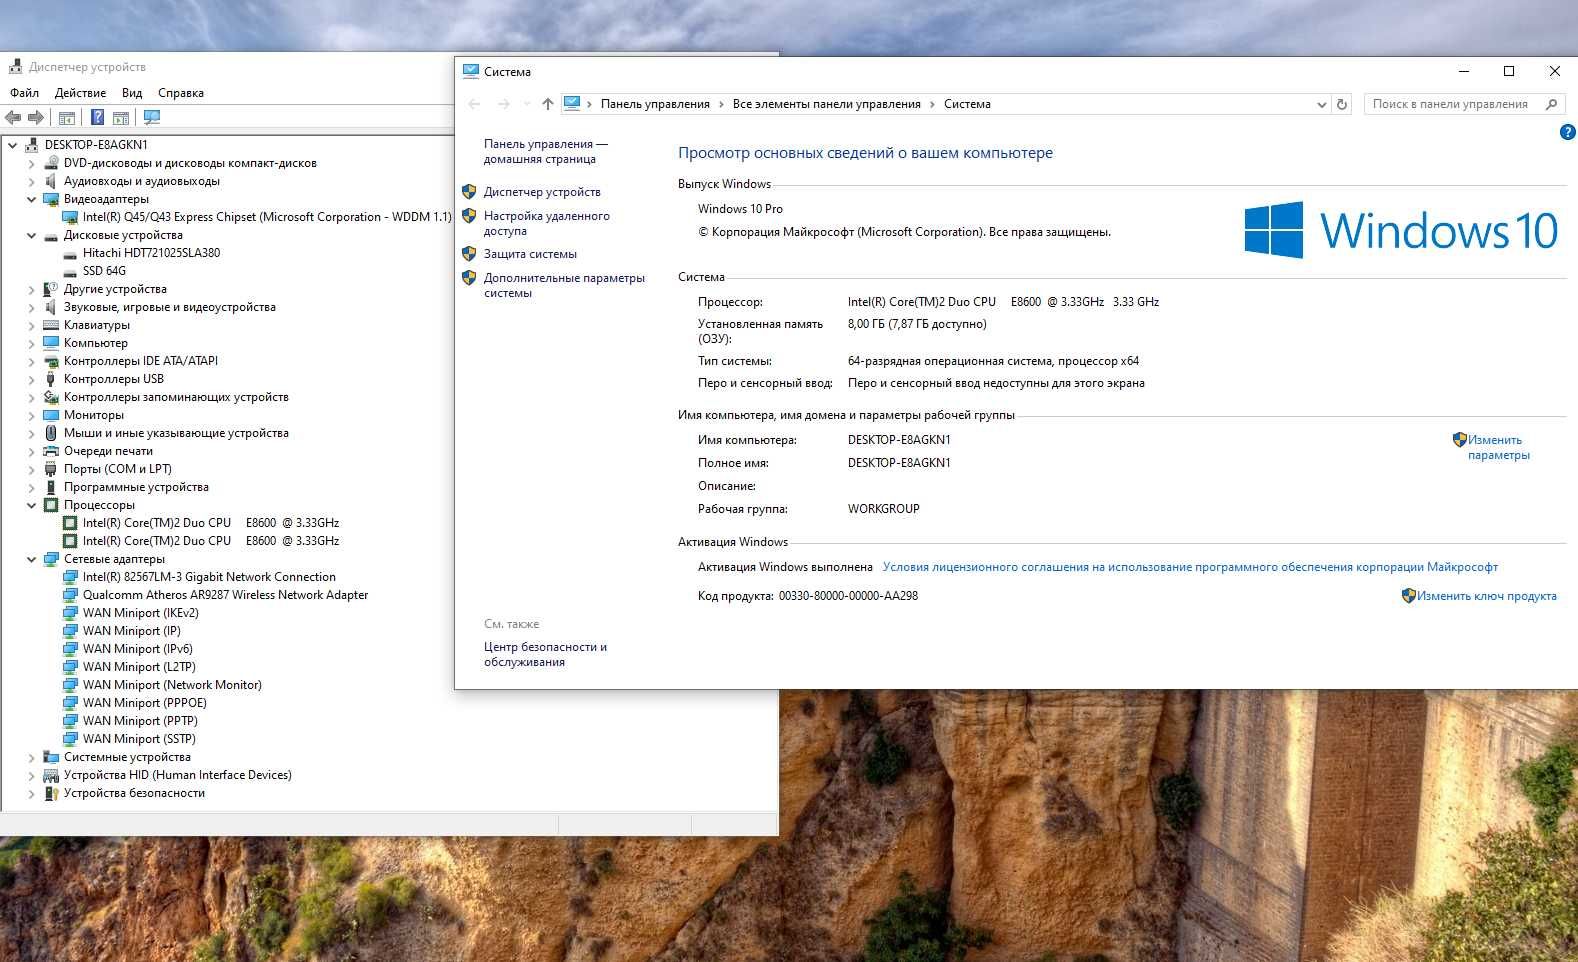Click Изменить параметры link
The height and width of the screenshot is (962, 1578).
(x=1498, y=447)
